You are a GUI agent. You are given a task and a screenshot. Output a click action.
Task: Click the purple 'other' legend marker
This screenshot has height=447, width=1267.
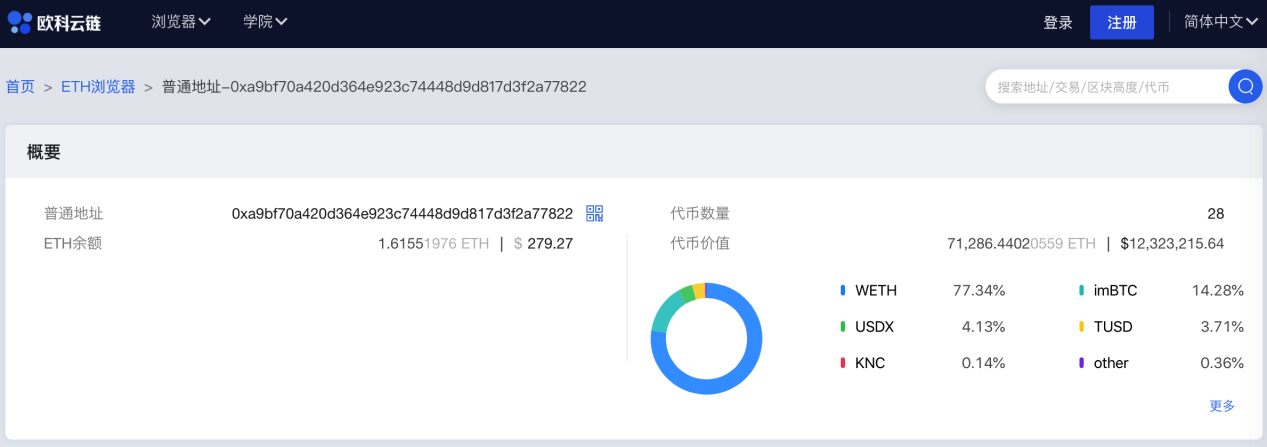pyautogui.click(x=1082, y=363)
